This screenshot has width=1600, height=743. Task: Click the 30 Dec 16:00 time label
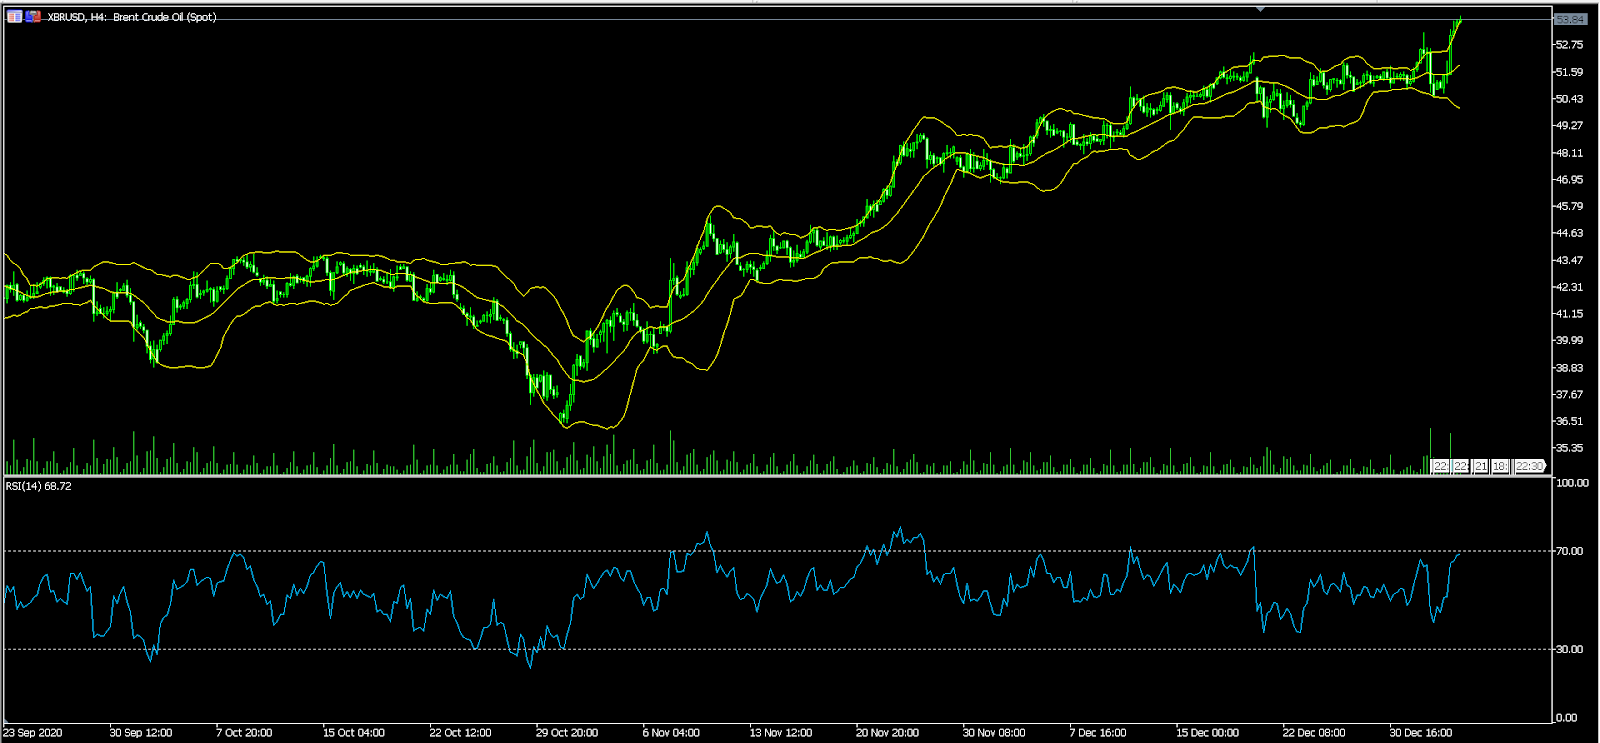coord(1421,733)
